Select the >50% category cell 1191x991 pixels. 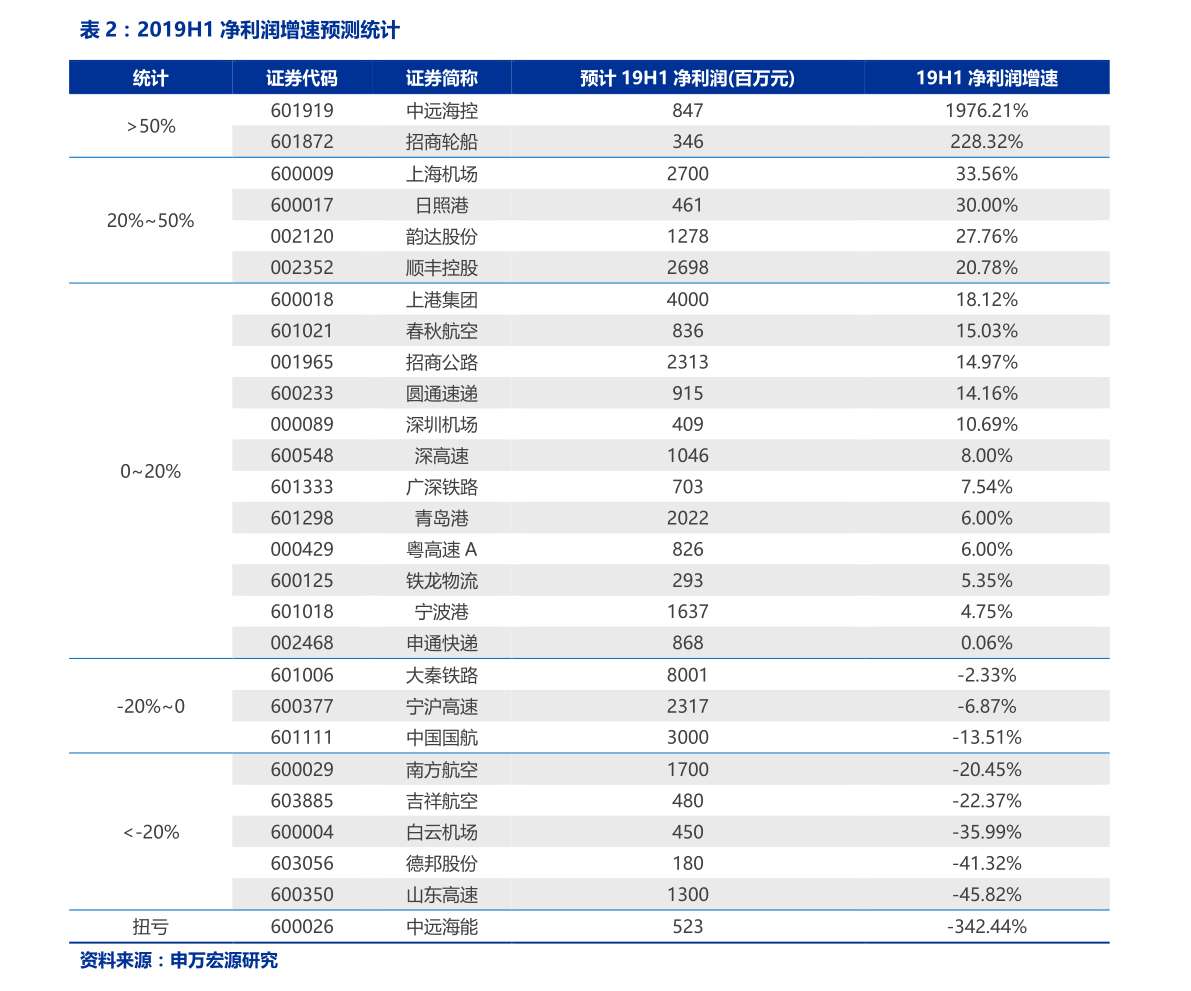pyautogui.click(x=150, y=126)
